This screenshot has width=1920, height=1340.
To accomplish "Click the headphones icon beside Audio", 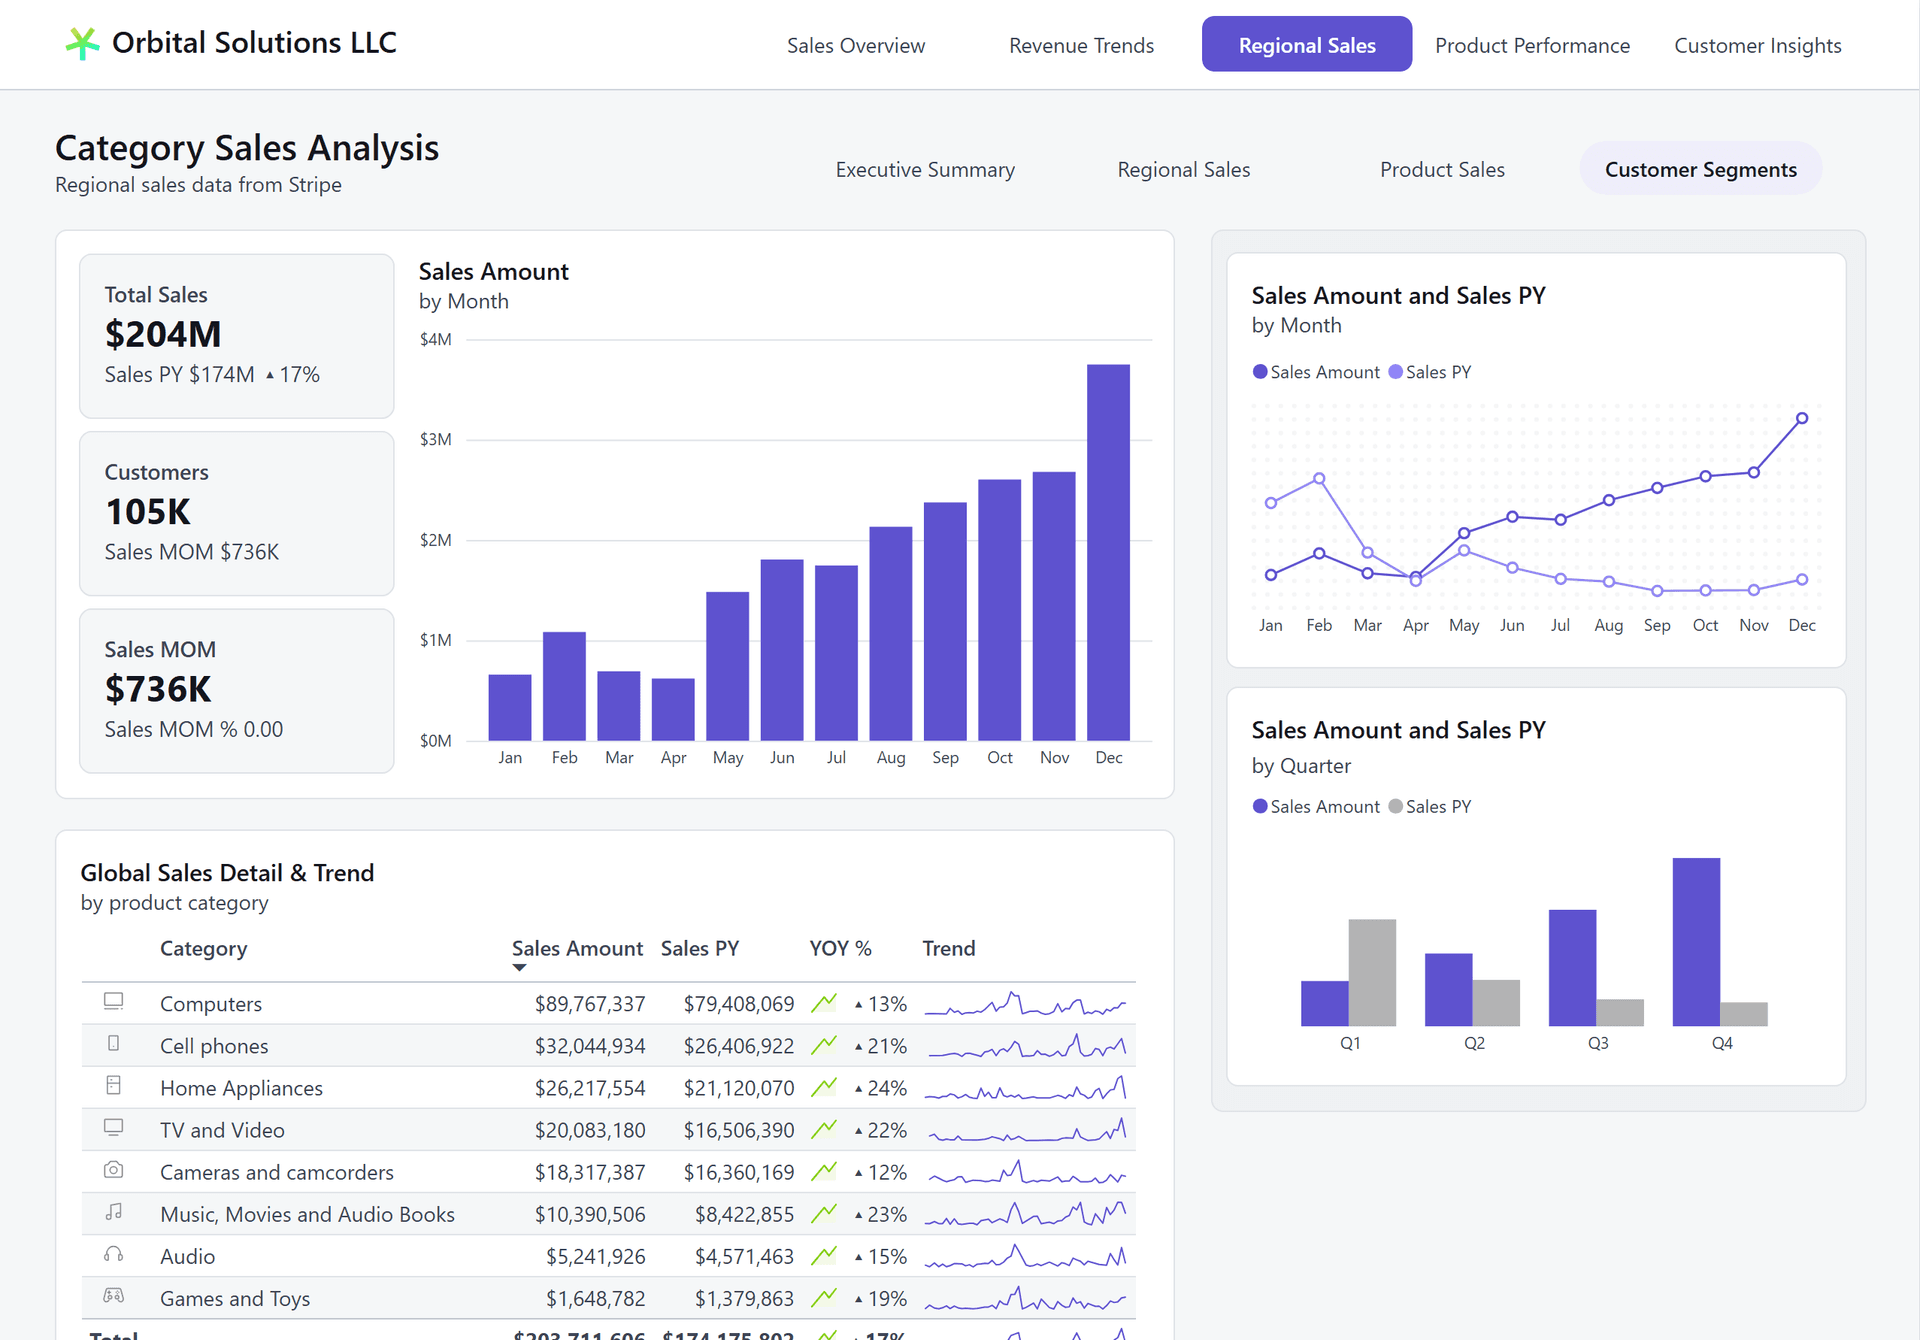I will [114, 1255].
